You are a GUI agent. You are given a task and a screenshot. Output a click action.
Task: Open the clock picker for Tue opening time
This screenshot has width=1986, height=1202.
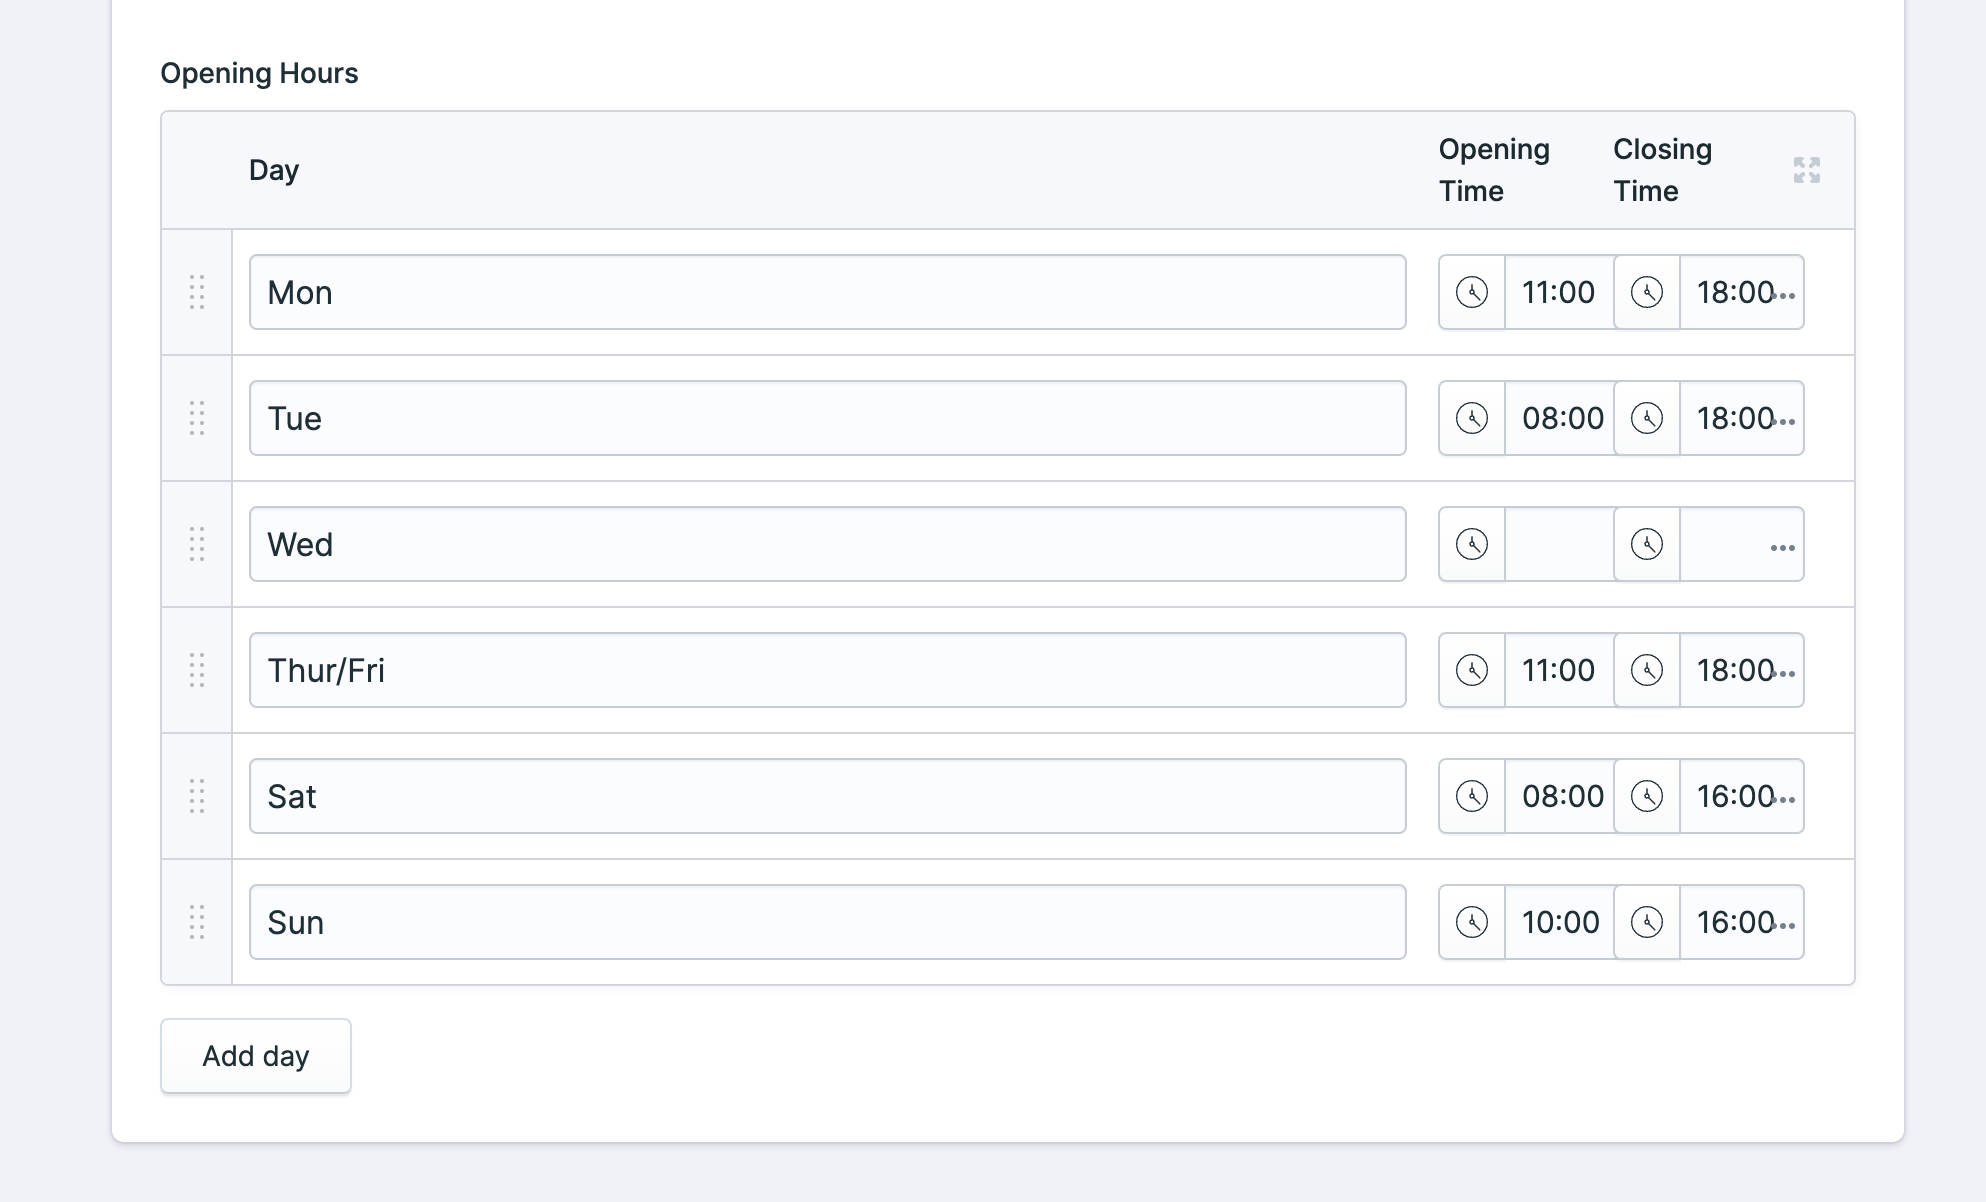[x=1470, y=418]
